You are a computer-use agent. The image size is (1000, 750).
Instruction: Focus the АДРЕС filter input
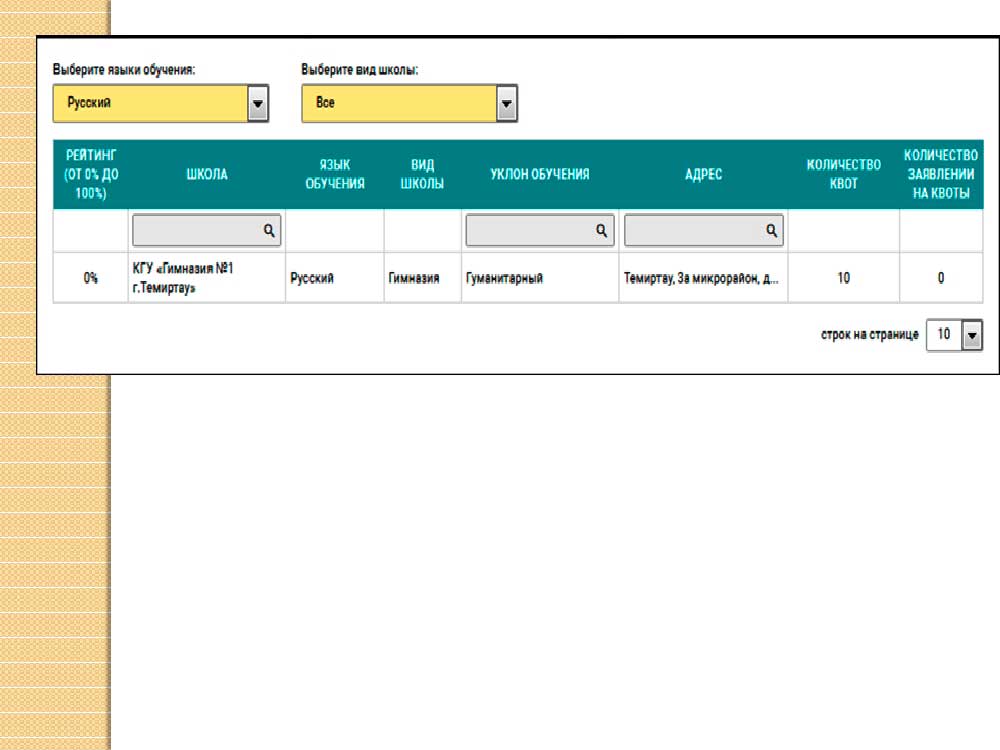[694, 230]
